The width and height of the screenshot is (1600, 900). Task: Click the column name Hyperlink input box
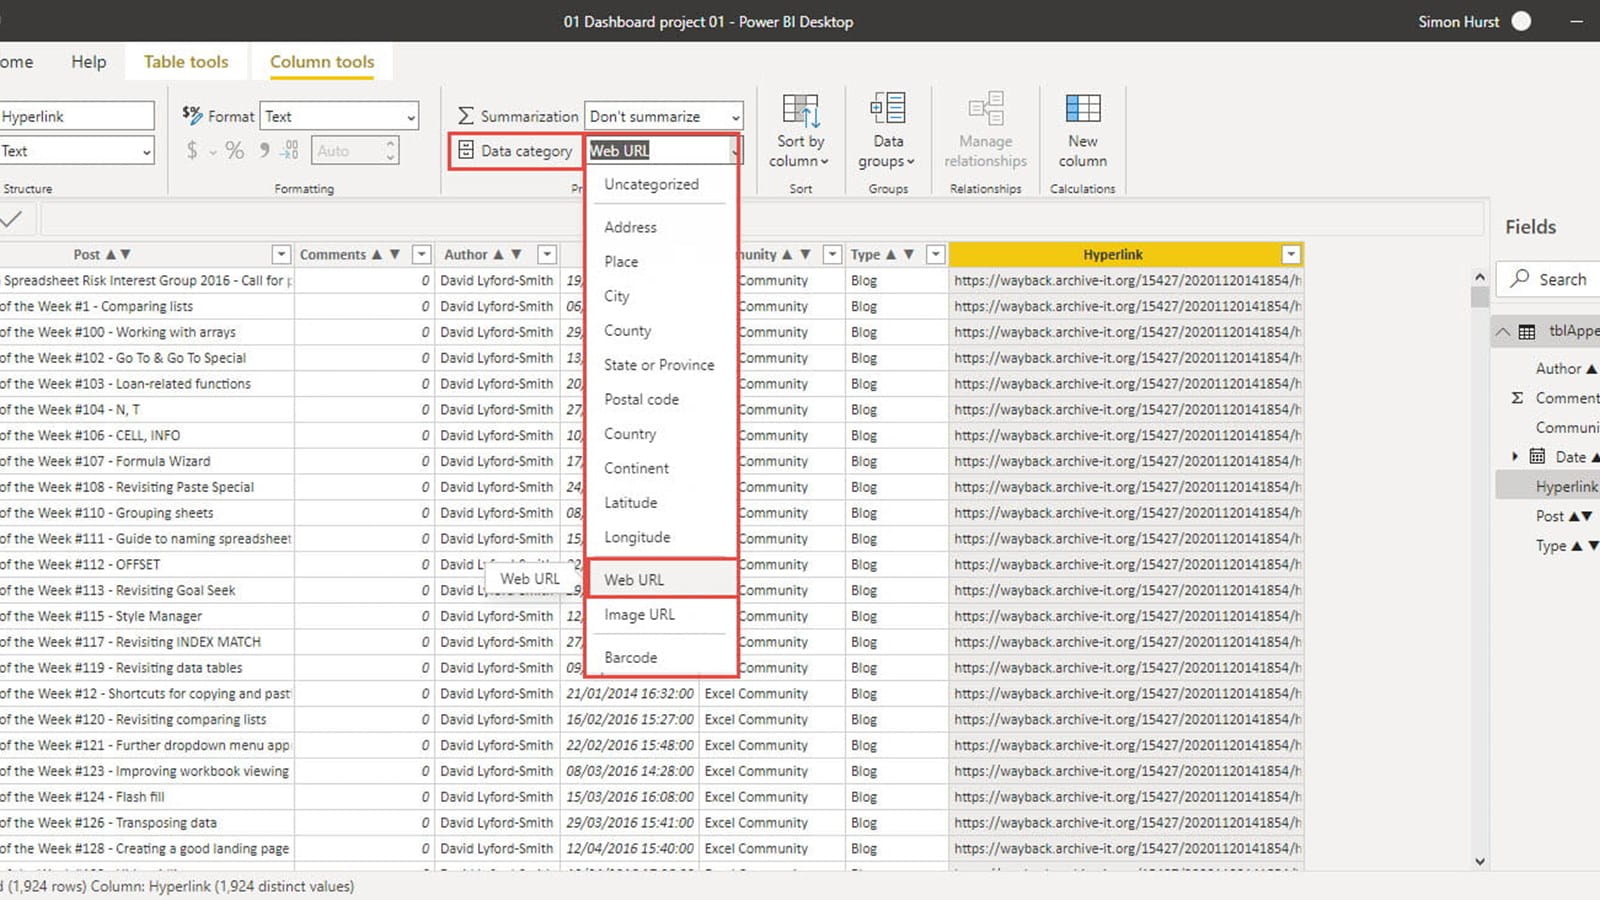tap(76, 117)
